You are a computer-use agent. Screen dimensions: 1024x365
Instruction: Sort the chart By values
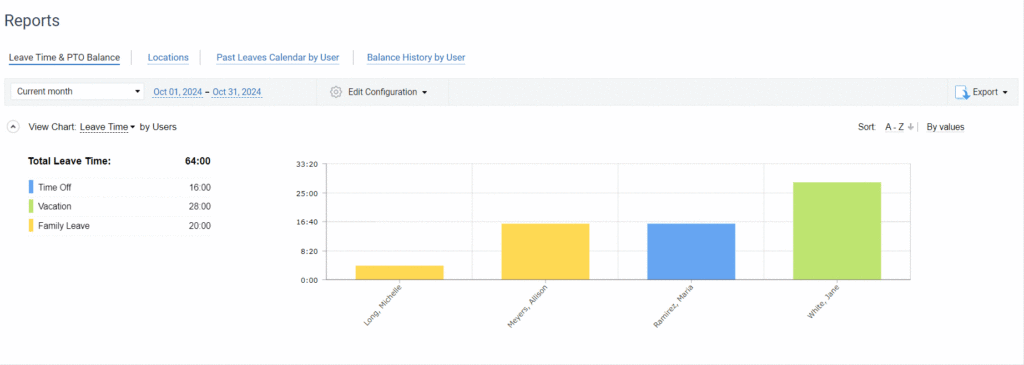coord(945,127)
